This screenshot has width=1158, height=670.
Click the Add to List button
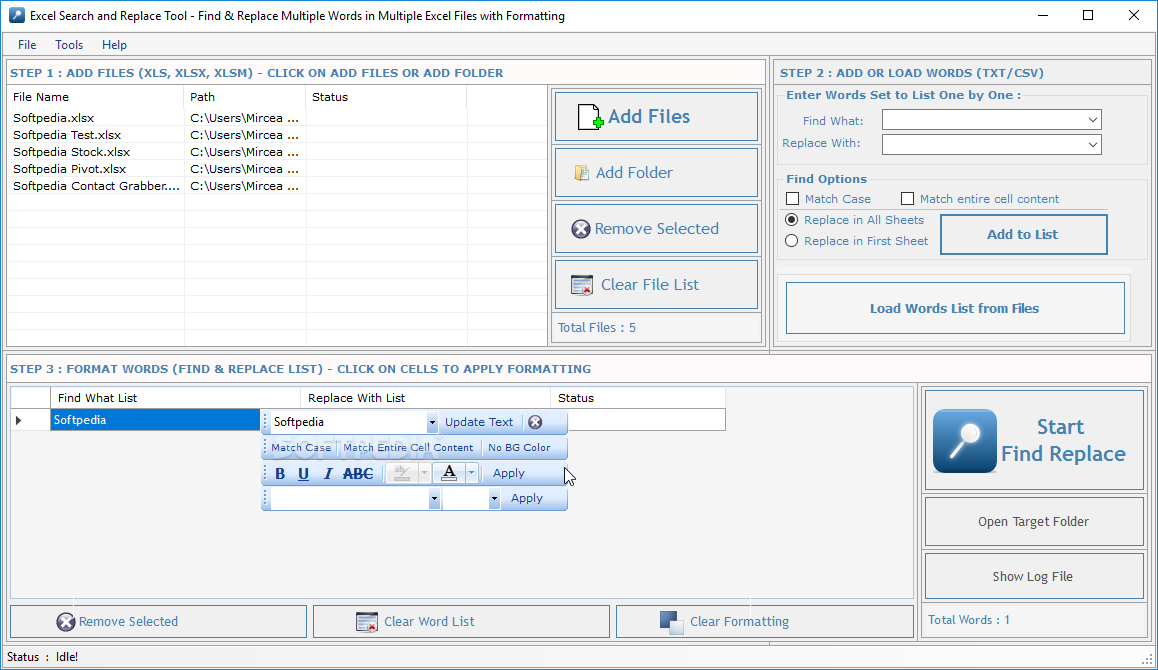click(1023, 235)
